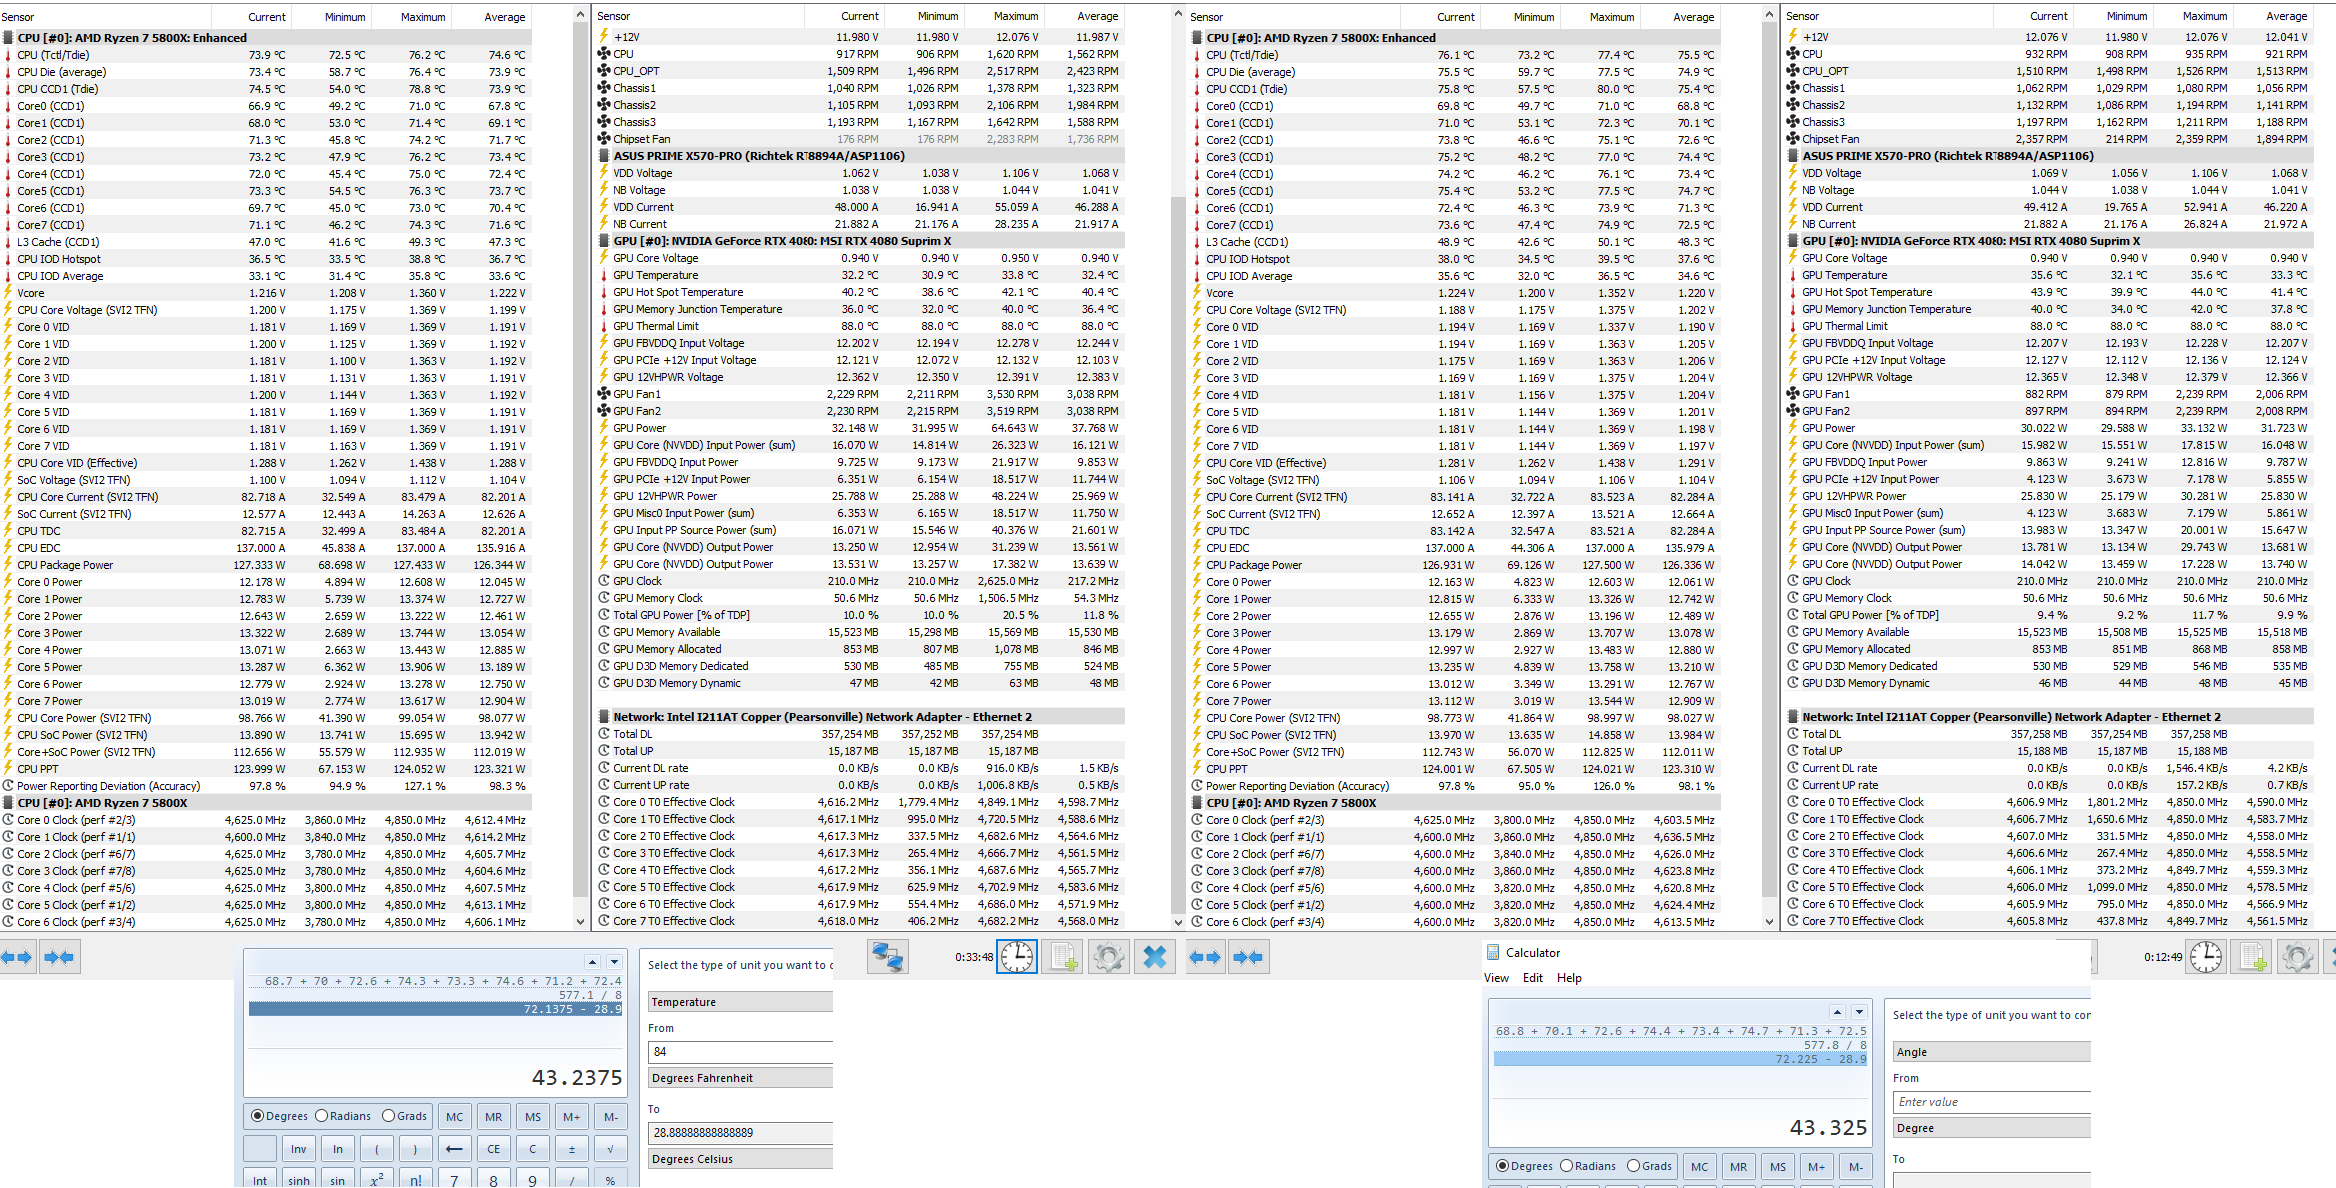This screenshot has height=1188, width=2336.
Task: Click MC button in right calculator
Action: coord(1700,1167)
